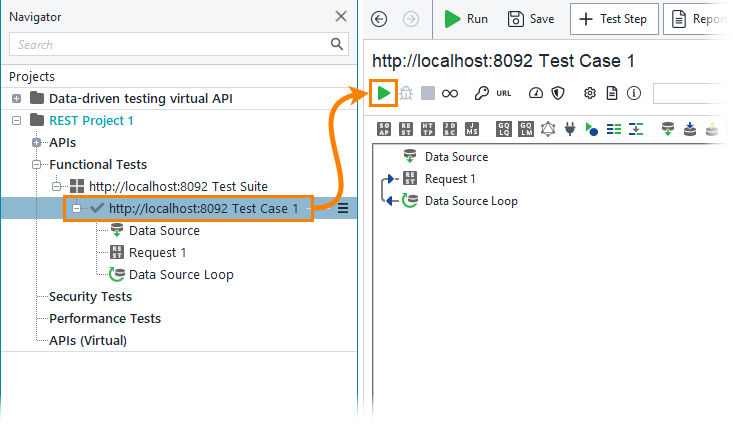
Task: Select APIs (Virtual) node
Action: pyautogui.click(x=88, y=340)
